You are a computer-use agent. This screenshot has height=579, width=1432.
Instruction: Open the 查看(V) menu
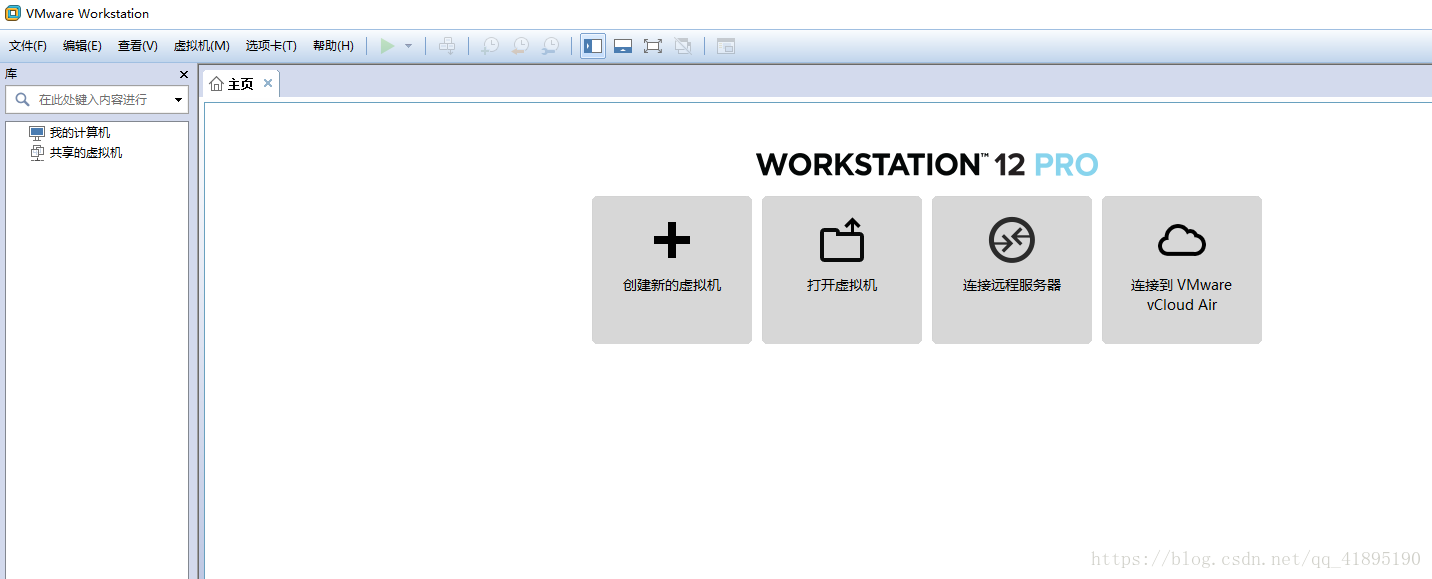tap(137, 46)
